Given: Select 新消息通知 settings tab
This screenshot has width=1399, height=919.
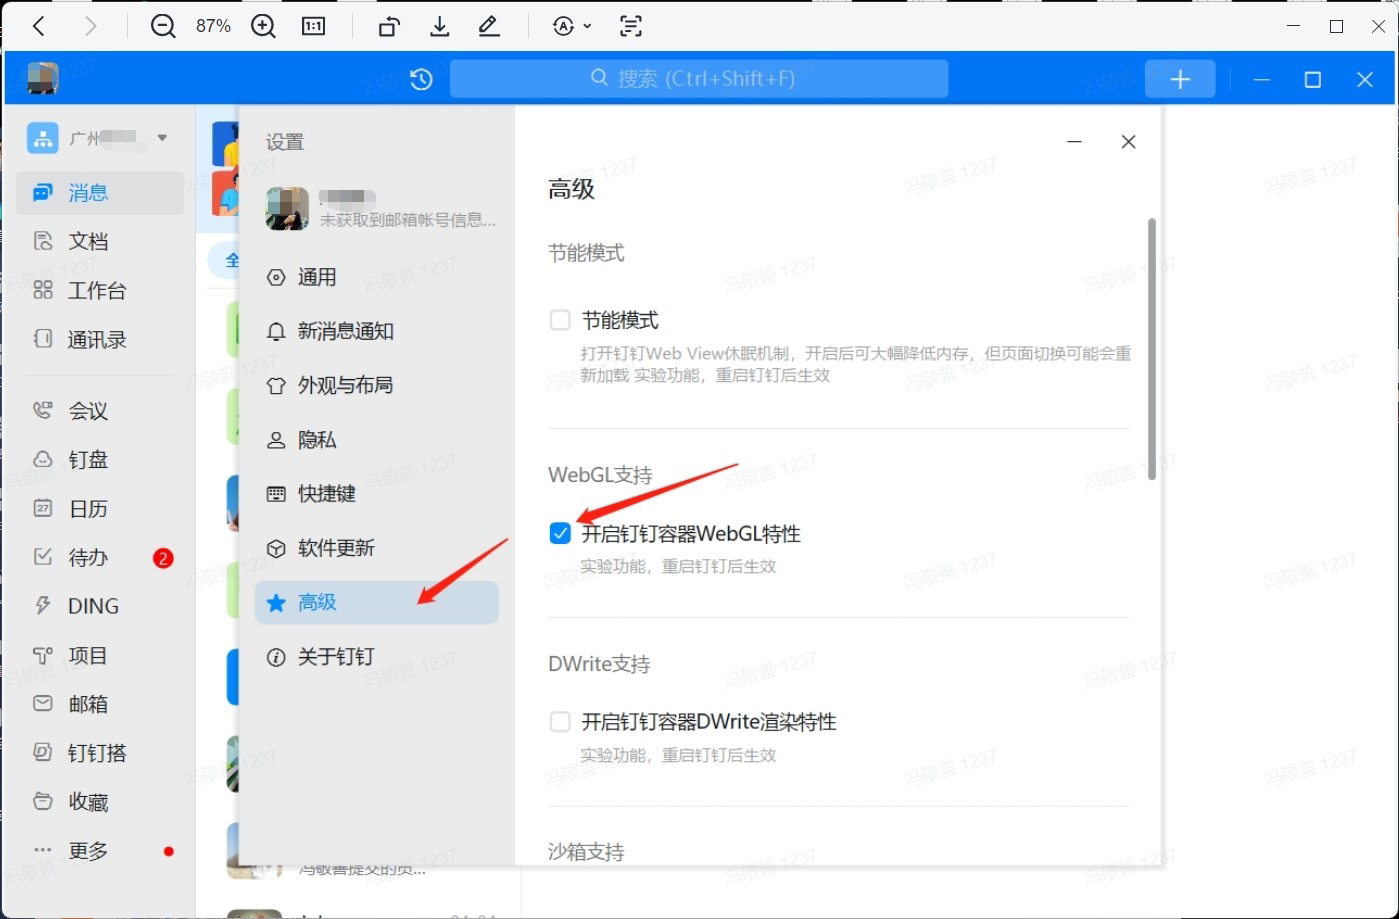Looking at the screenshot, I should click(376, 331).
